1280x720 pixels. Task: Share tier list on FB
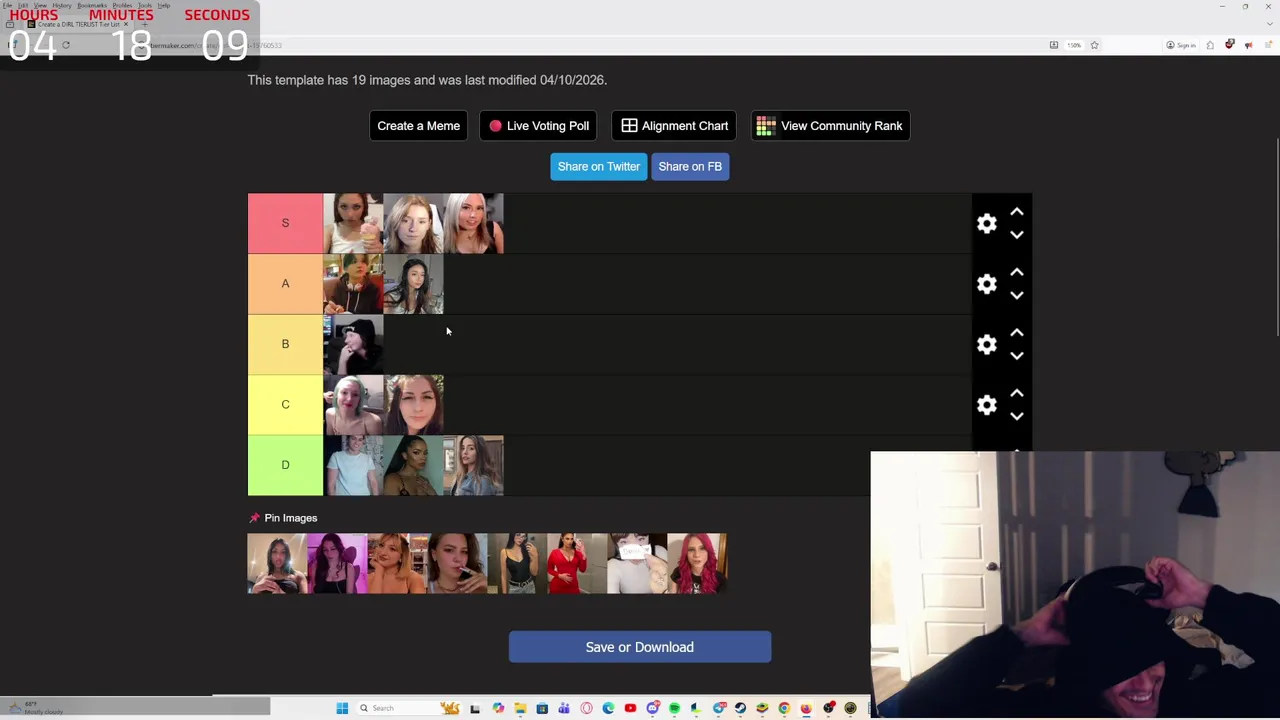tap(690, 166)
